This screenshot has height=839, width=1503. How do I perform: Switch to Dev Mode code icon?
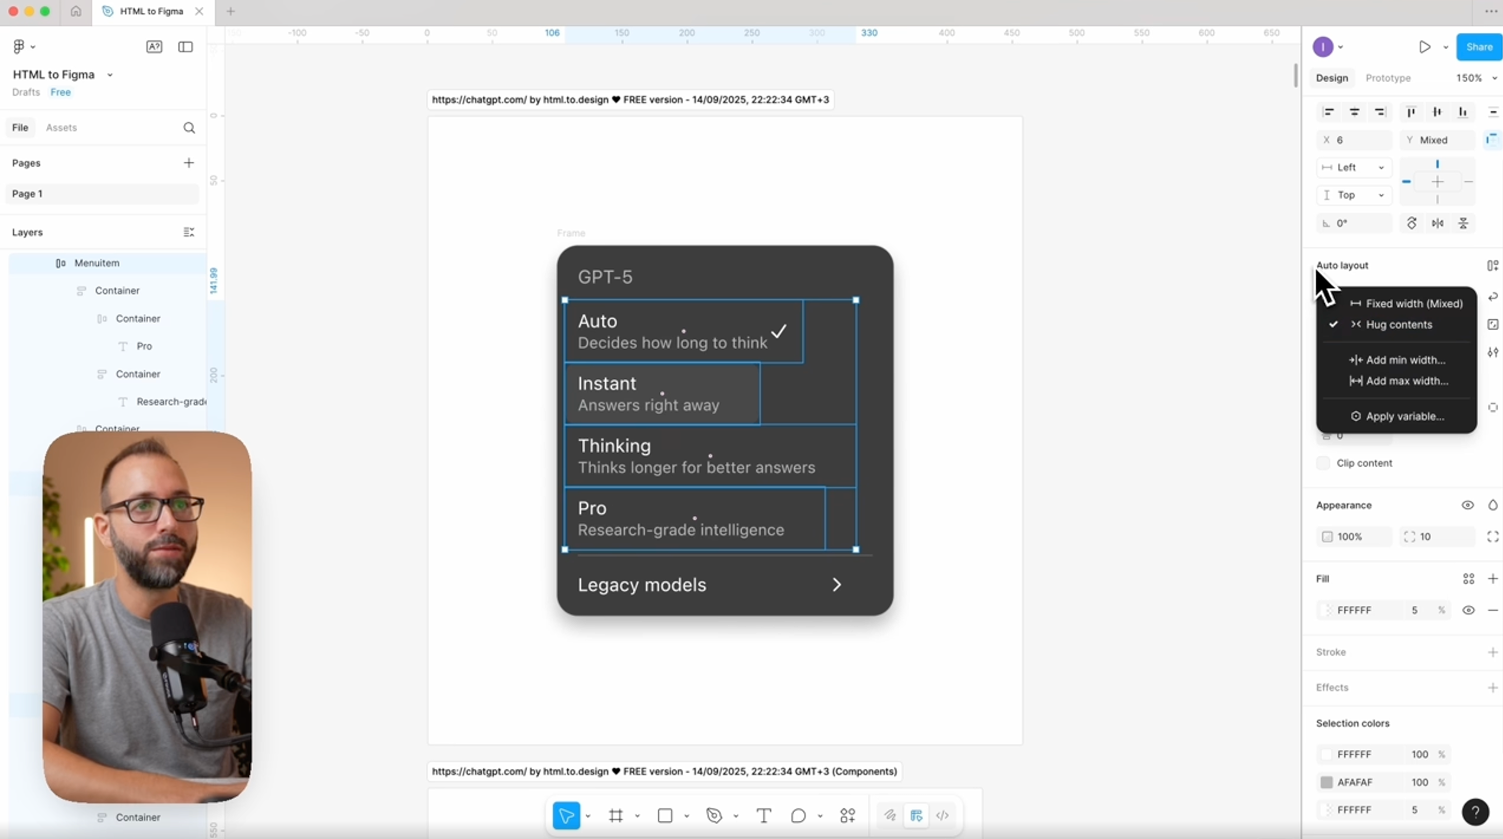coord(943,816)
